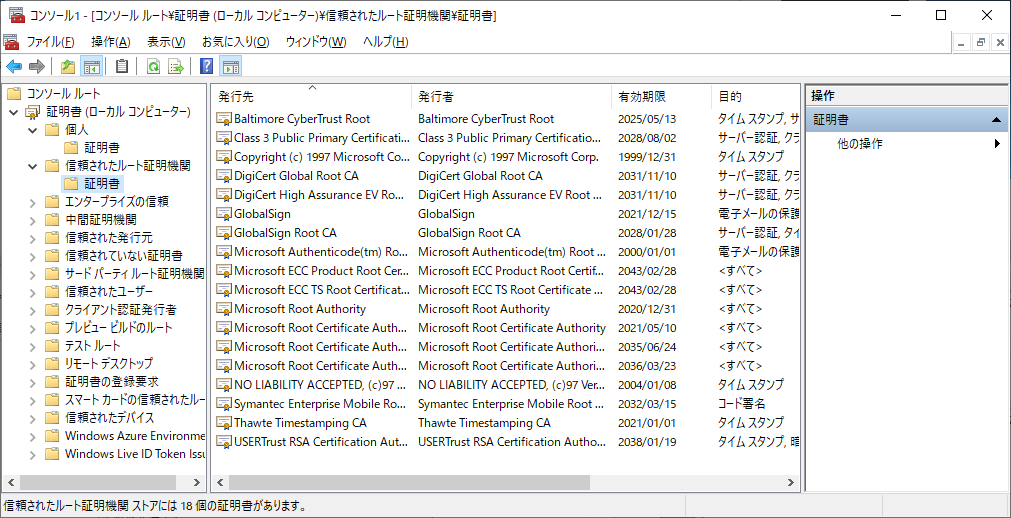Select 証明書 under 個人 folder
Image resolution: width=1011 pixels, height=518 pixels.
pyautogui.click(x=101, y=148)
